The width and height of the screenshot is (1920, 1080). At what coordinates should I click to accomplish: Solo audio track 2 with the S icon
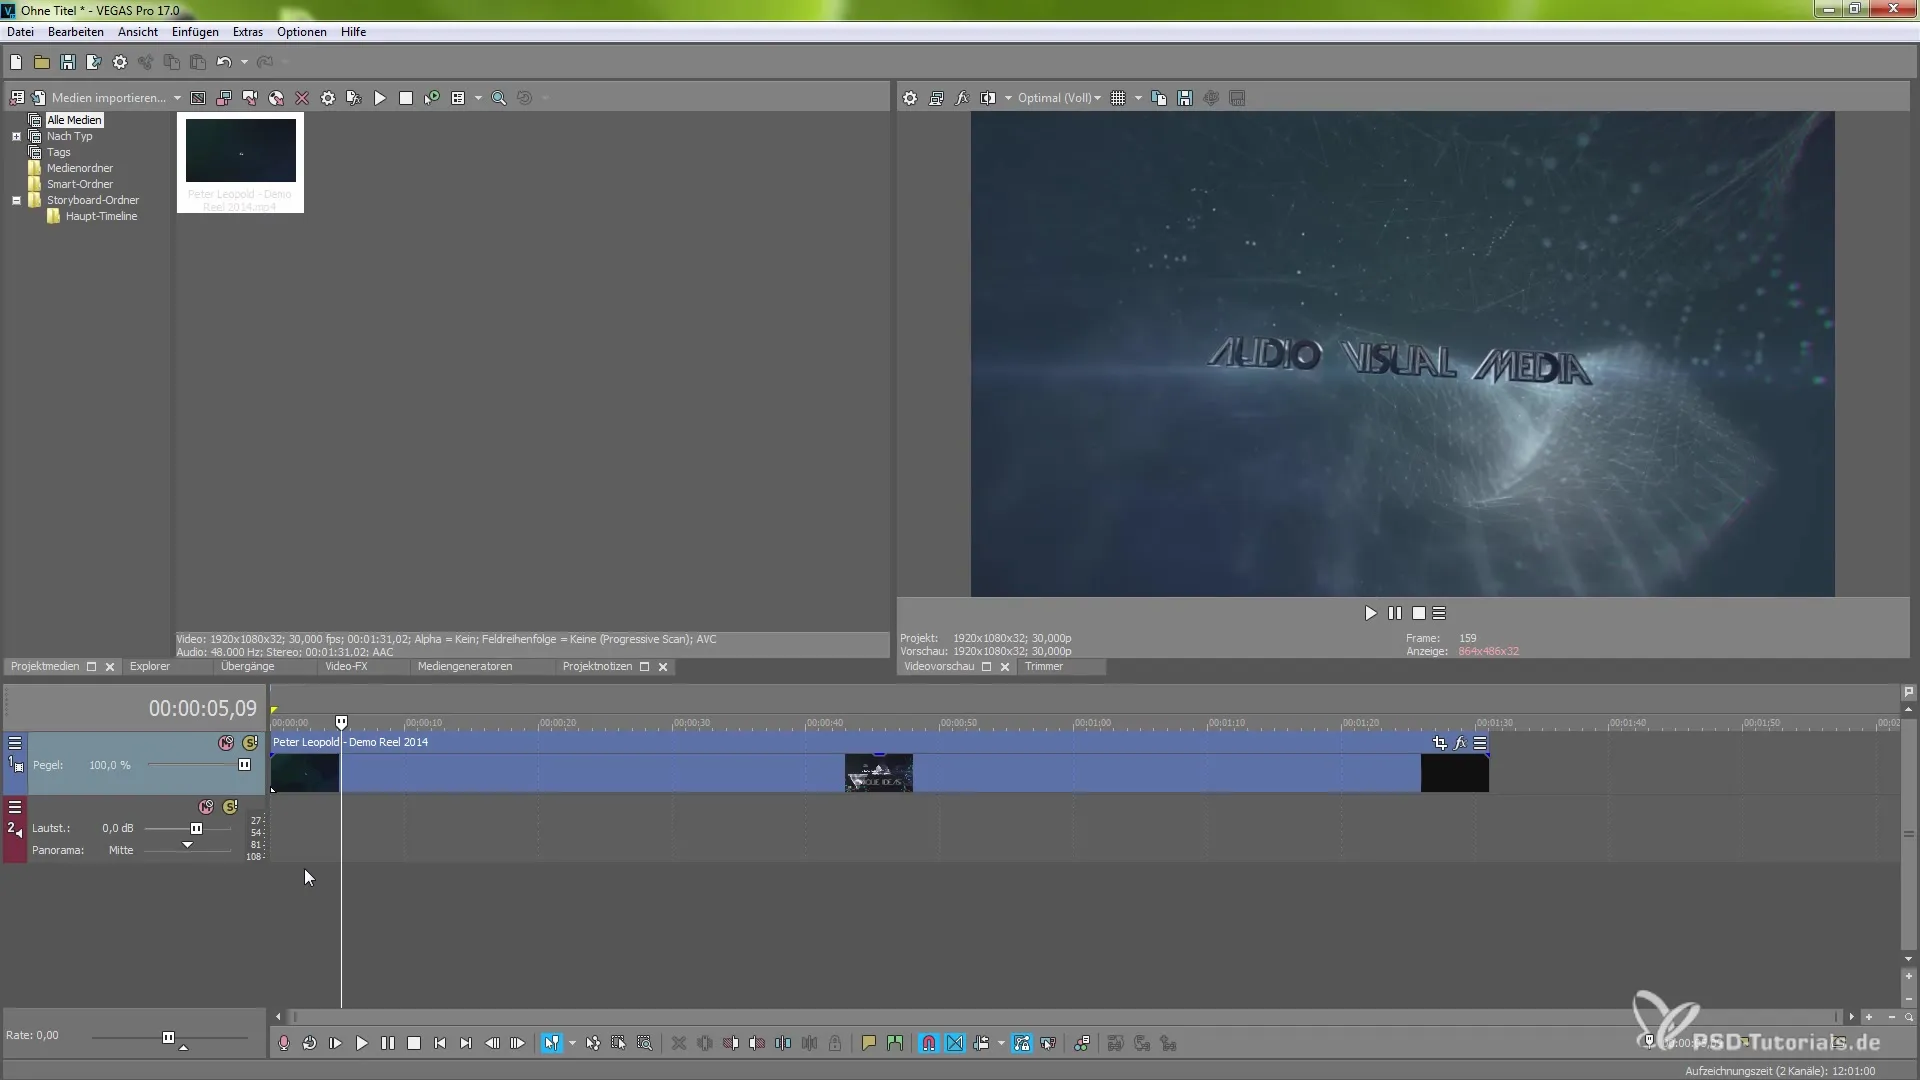pos(230,807)
